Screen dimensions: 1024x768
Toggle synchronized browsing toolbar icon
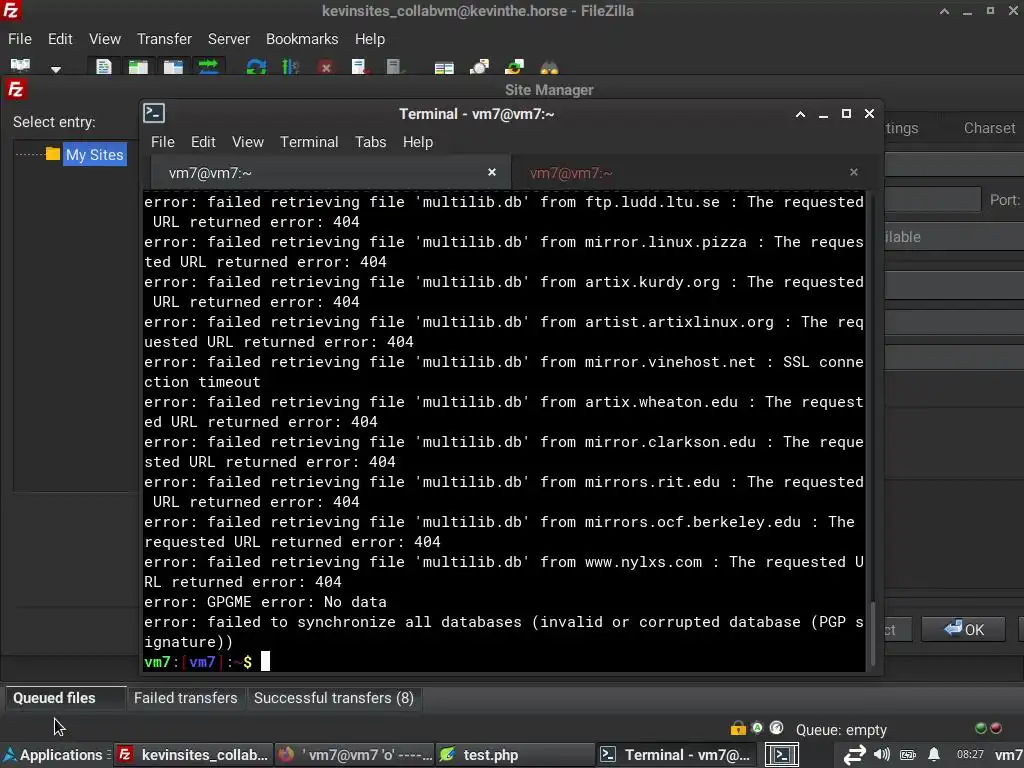(x=515, y=67)
